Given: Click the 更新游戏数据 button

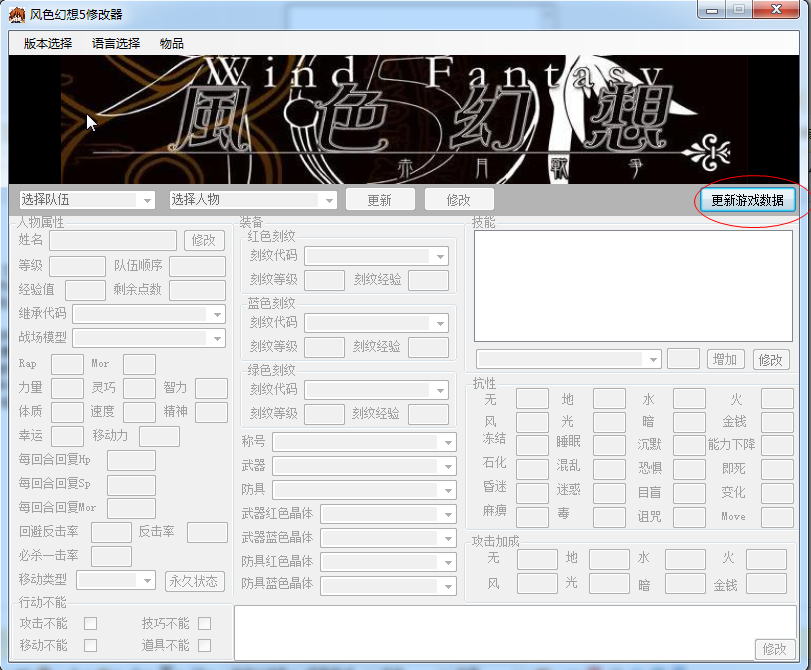Looking at the screenshot, I should (747, 200).
